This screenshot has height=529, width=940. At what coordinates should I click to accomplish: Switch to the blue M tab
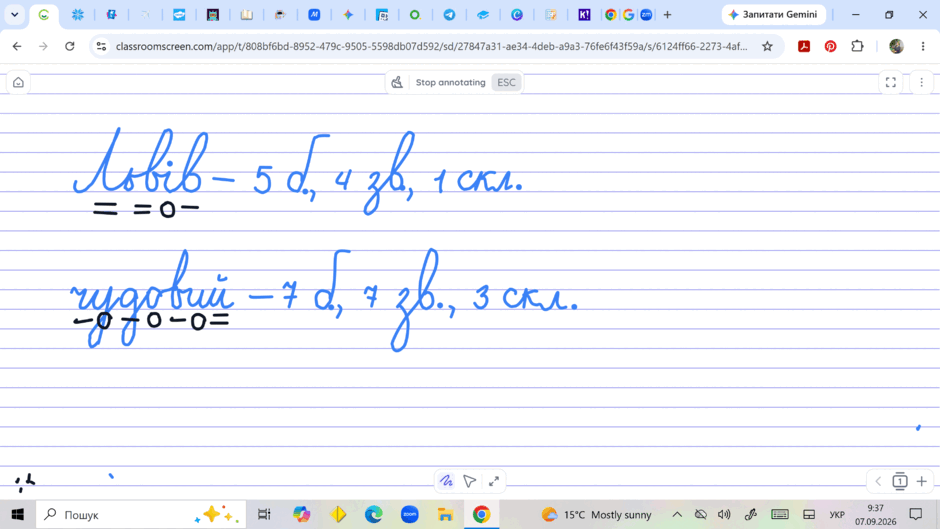tap(314, 15)
